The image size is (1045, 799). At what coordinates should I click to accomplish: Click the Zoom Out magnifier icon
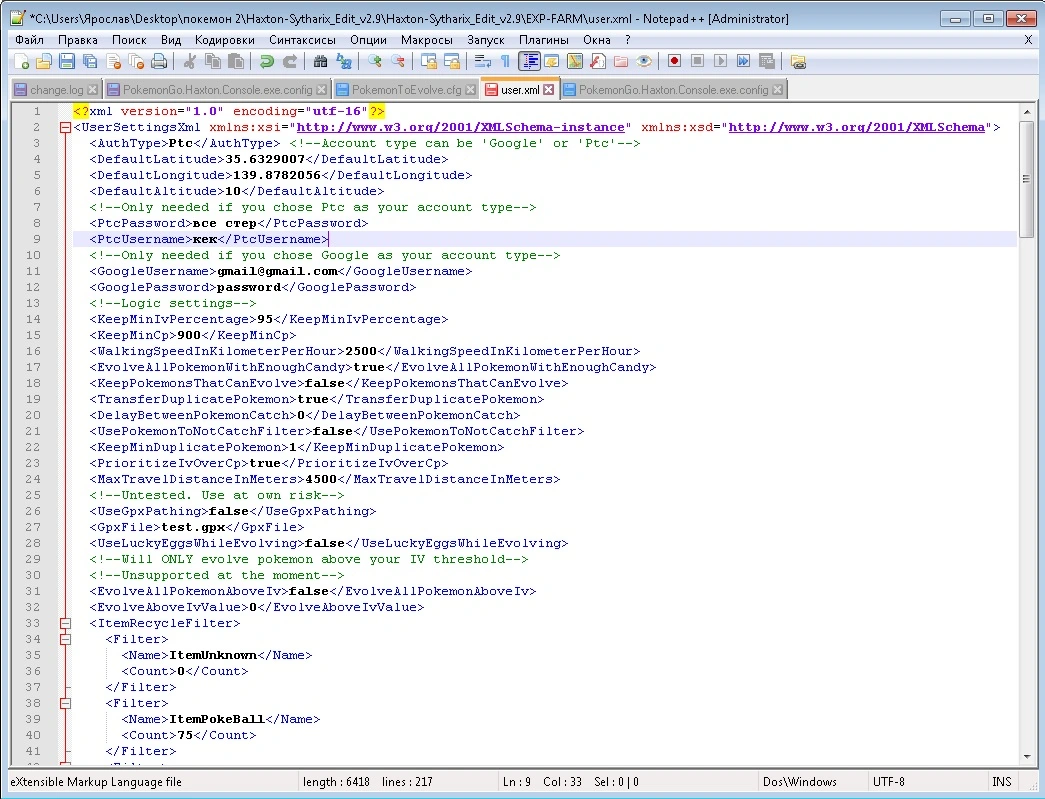click(x=398, y=62)
